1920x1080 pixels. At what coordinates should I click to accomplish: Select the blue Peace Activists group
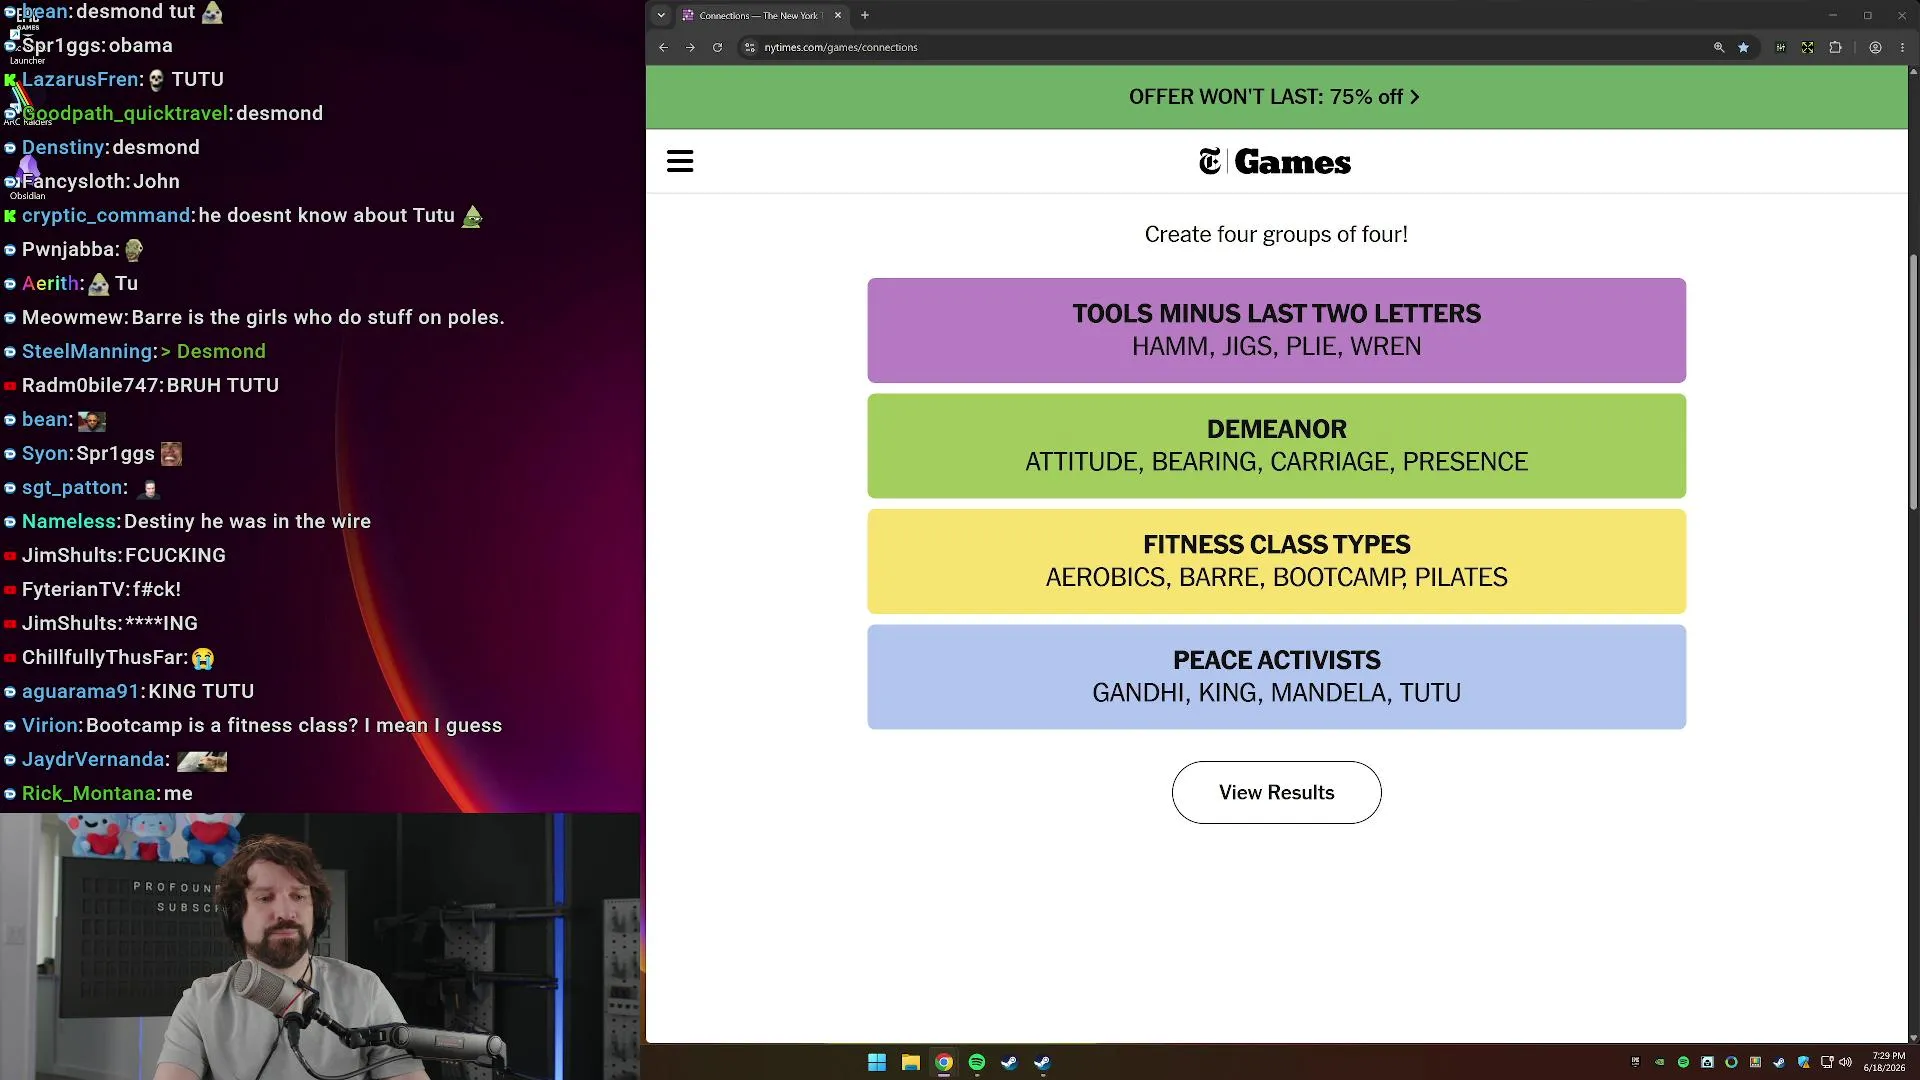tap(1276, 677)
